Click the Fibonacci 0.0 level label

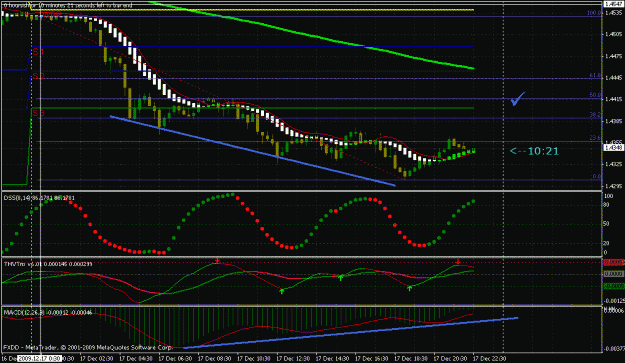coord(597,177)
